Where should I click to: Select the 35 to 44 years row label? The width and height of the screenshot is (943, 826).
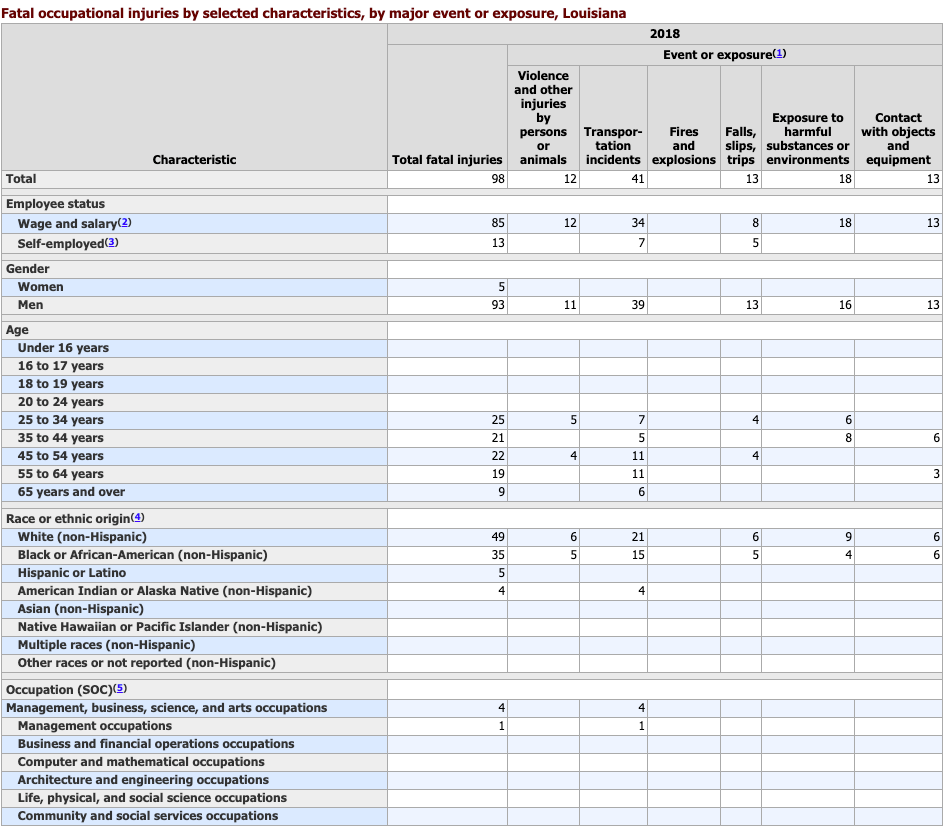[x=60, y=438]
